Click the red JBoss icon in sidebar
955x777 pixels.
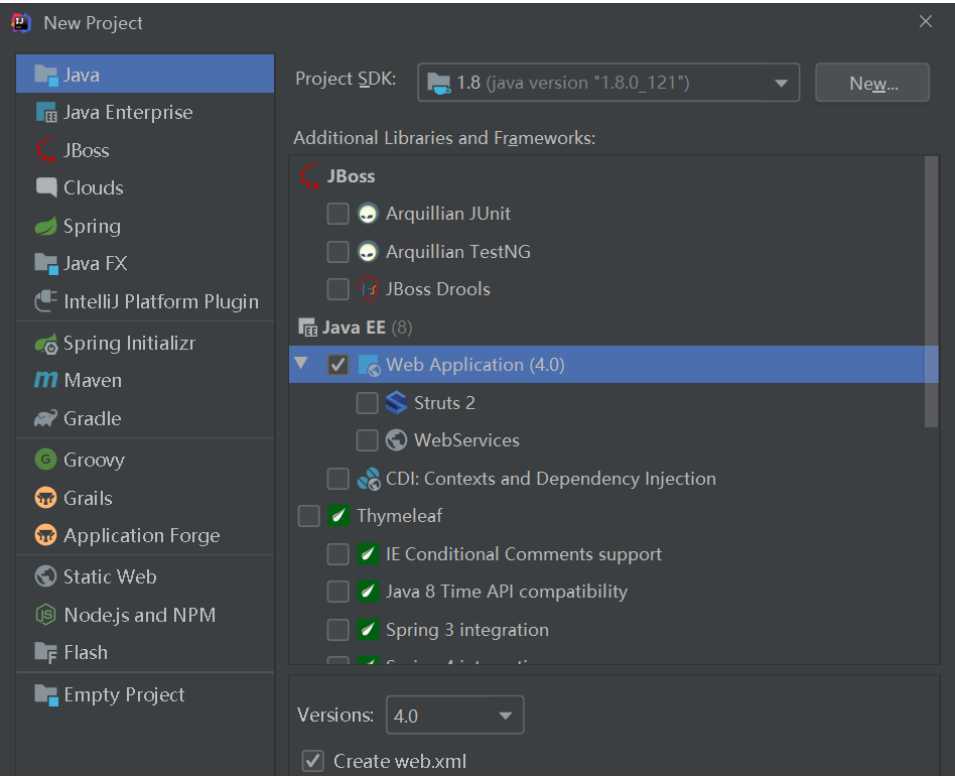click(46, 150)
